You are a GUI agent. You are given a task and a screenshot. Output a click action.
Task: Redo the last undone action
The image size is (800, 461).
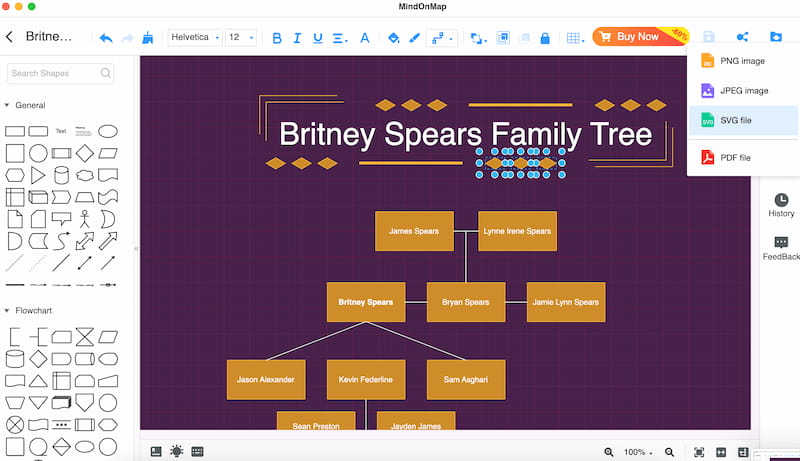coord(127,38)
